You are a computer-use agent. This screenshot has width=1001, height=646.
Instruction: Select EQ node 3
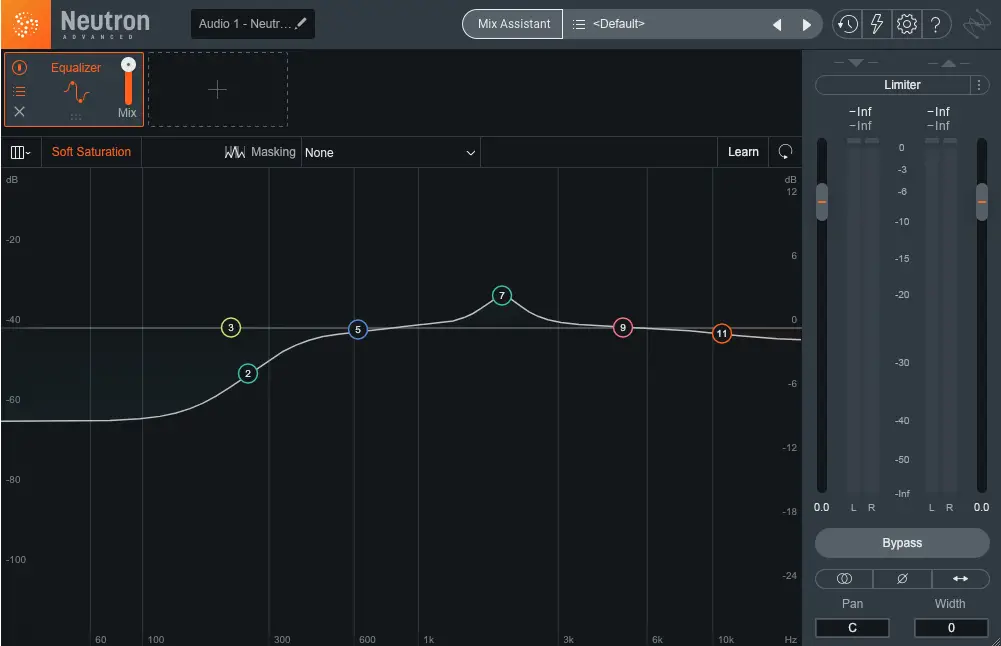(230, 327)
